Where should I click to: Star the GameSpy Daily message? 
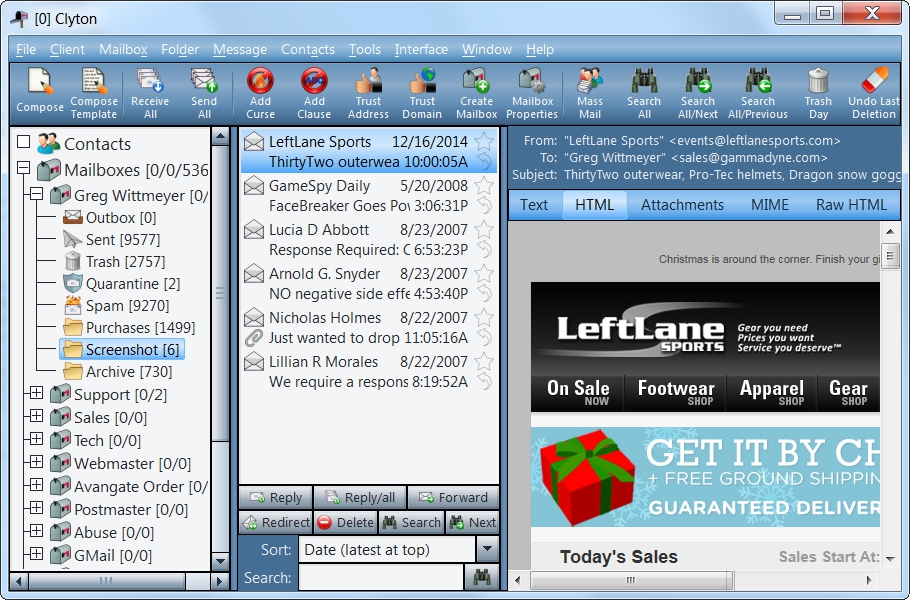484,185
